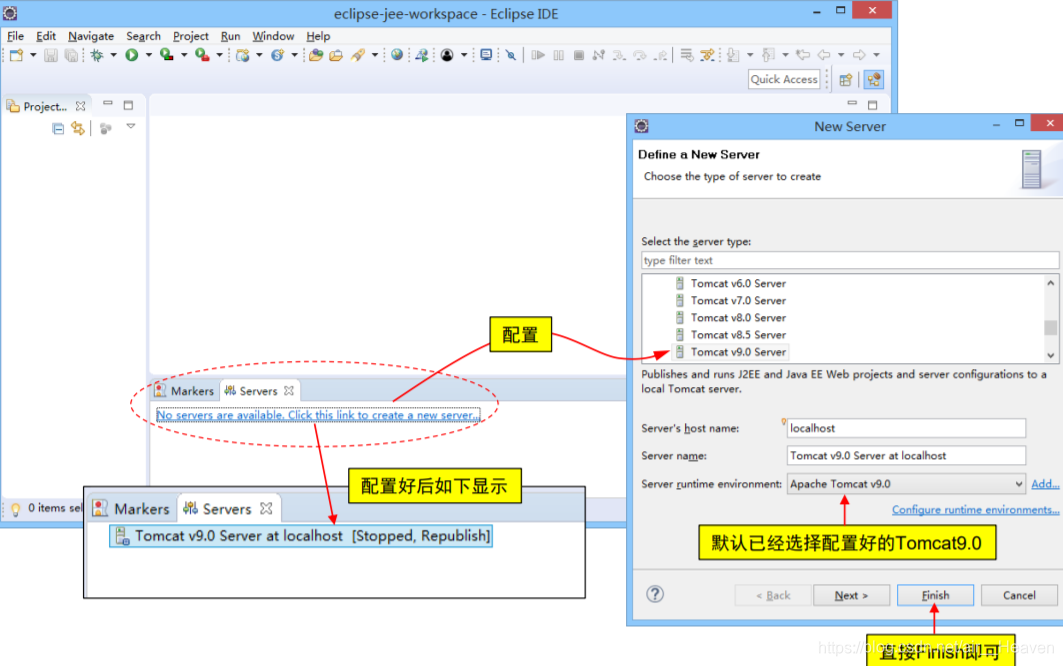Click the help question mark in New Server
The width and height of the screenshot is (1063, 666).
coord(655,594)
